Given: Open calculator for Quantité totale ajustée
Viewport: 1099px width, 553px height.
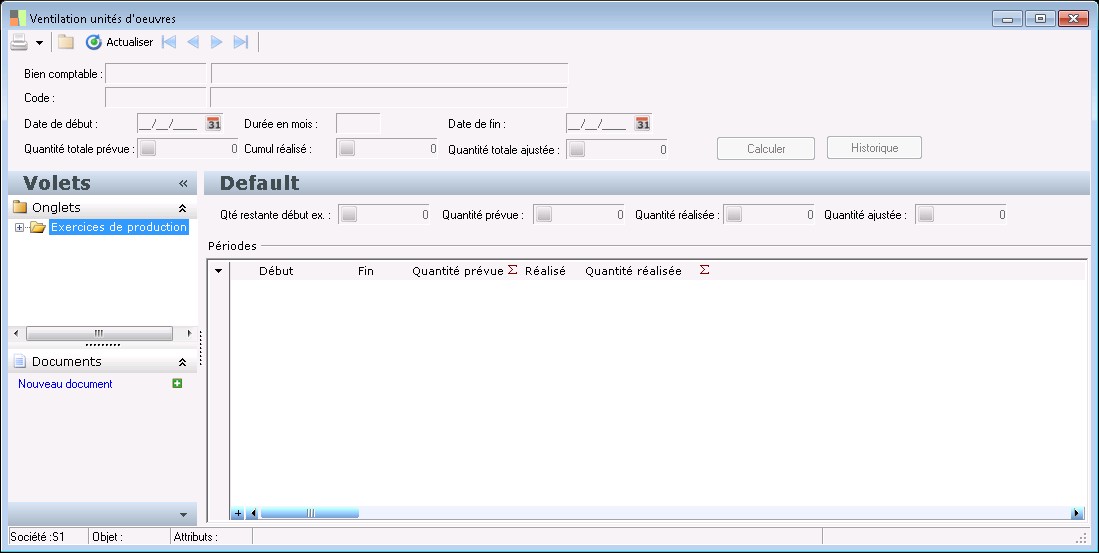Looking at the screenshot, I should [x=577, y=149].
